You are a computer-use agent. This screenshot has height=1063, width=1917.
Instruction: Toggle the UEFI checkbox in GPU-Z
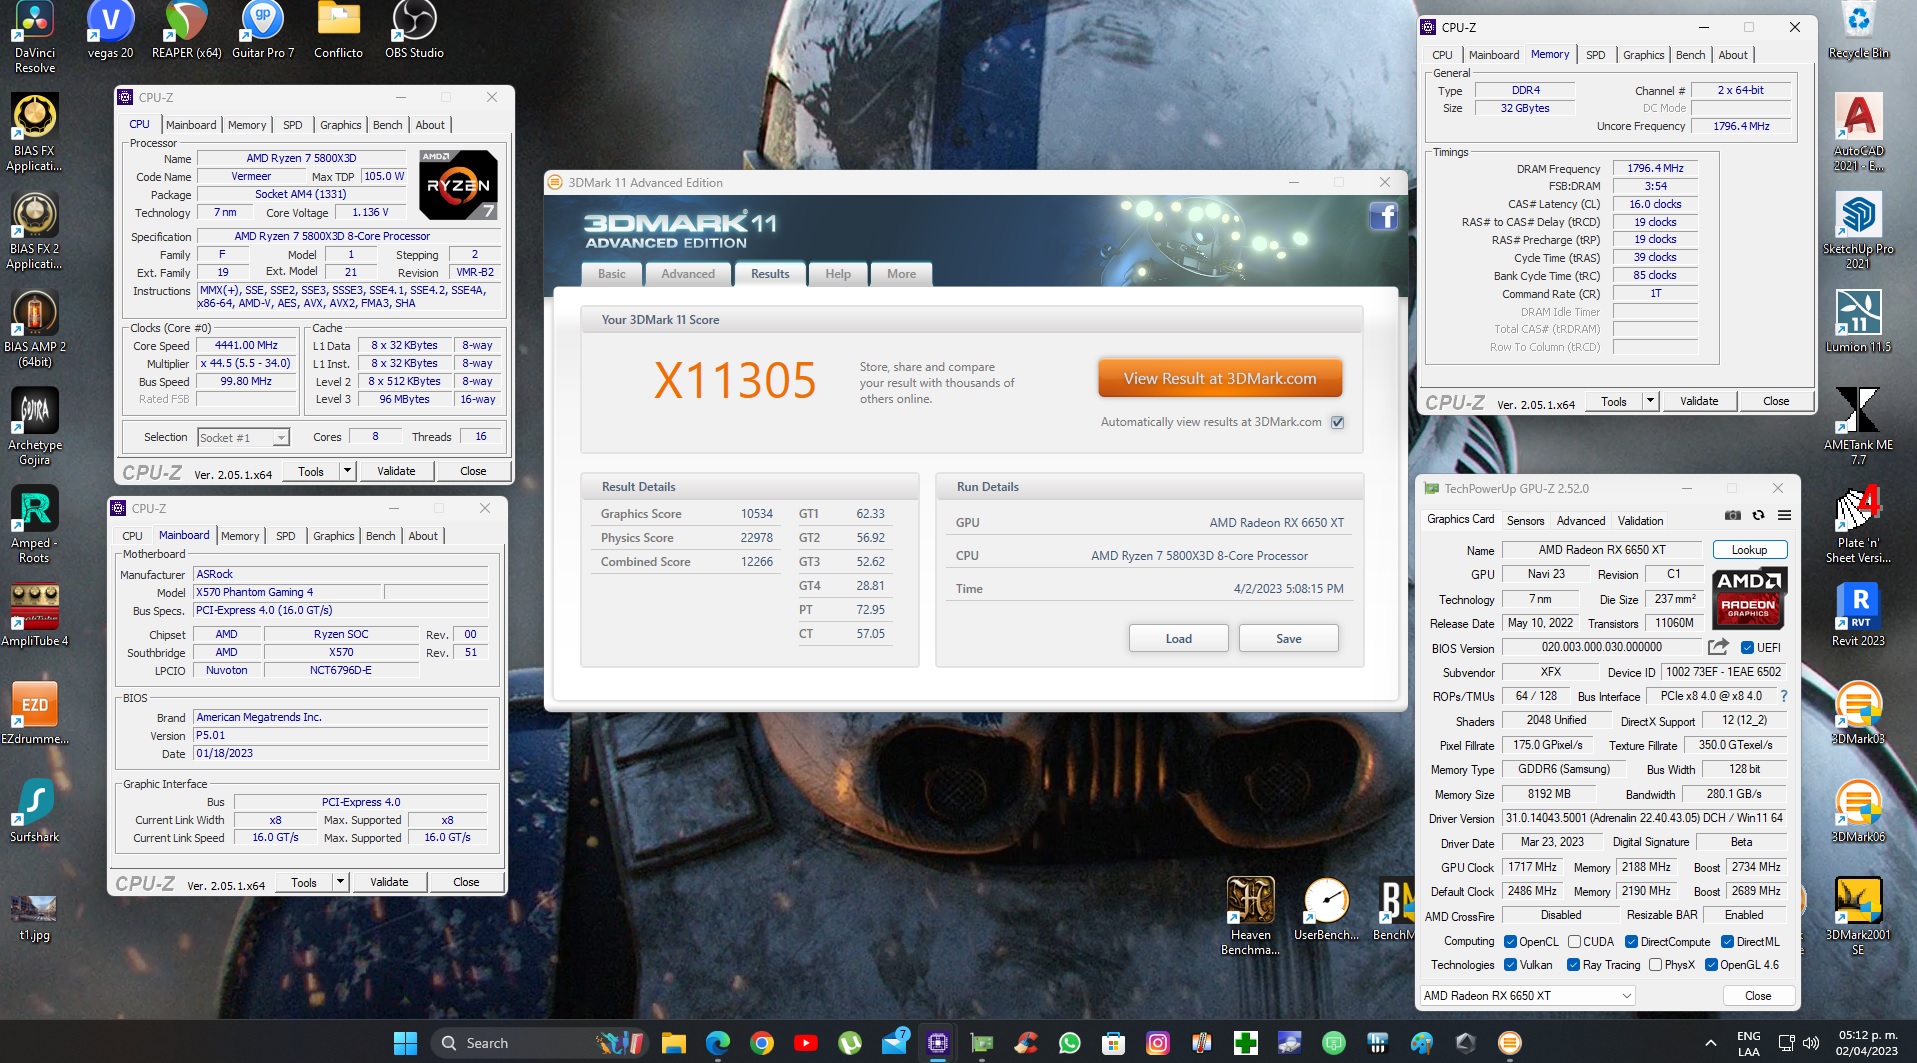[x=1747, y=647]
